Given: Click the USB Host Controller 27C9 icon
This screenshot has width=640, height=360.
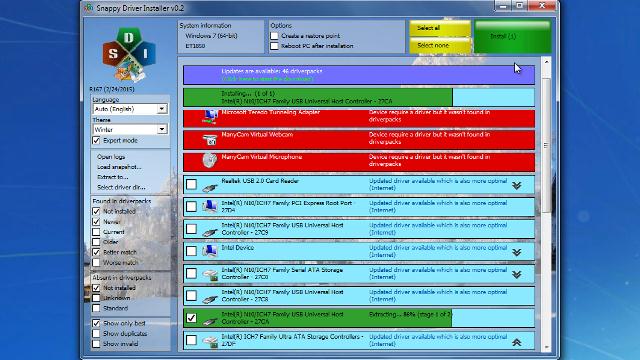Looking at the screenshot, I should pyautogui.click(x=210, y=232).
